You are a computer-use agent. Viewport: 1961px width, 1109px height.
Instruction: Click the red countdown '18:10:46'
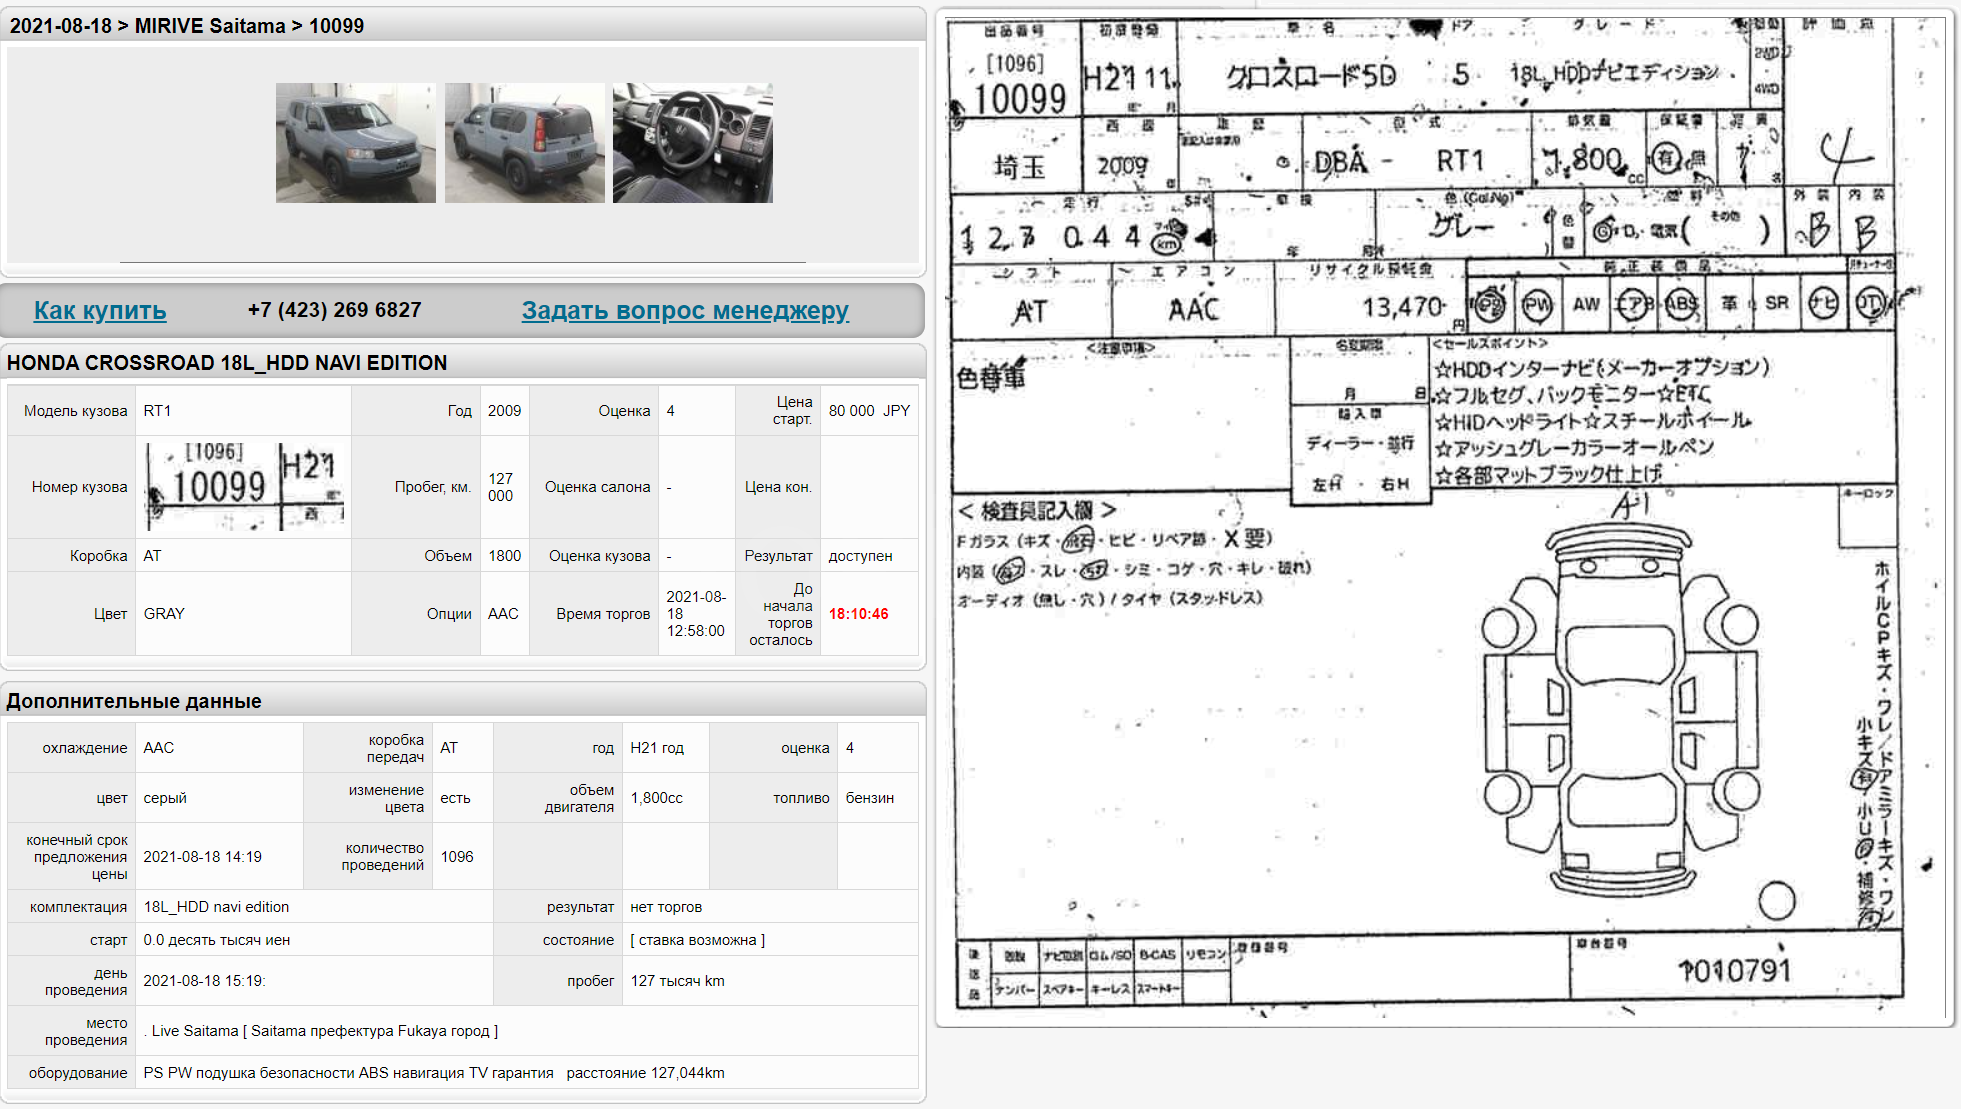858,614
